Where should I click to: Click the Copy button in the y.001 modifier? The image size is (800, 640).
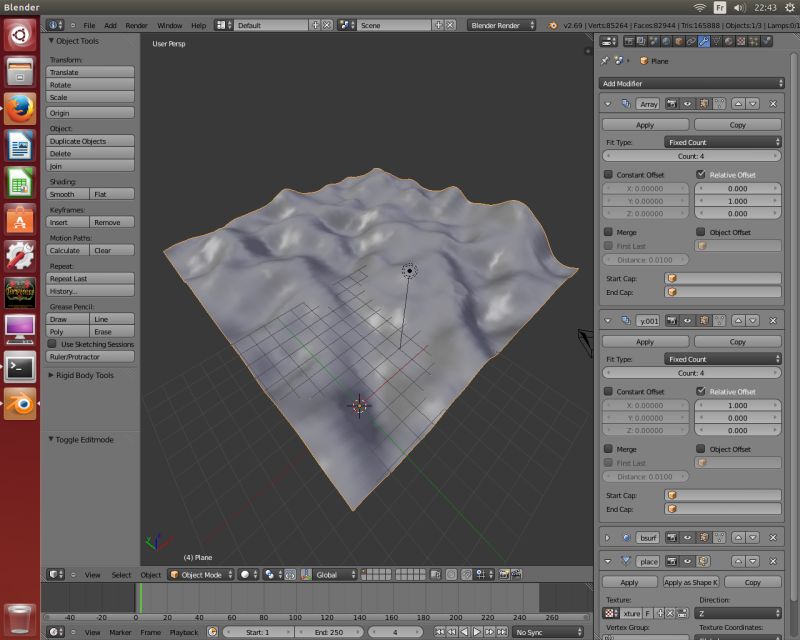point(738,341)
